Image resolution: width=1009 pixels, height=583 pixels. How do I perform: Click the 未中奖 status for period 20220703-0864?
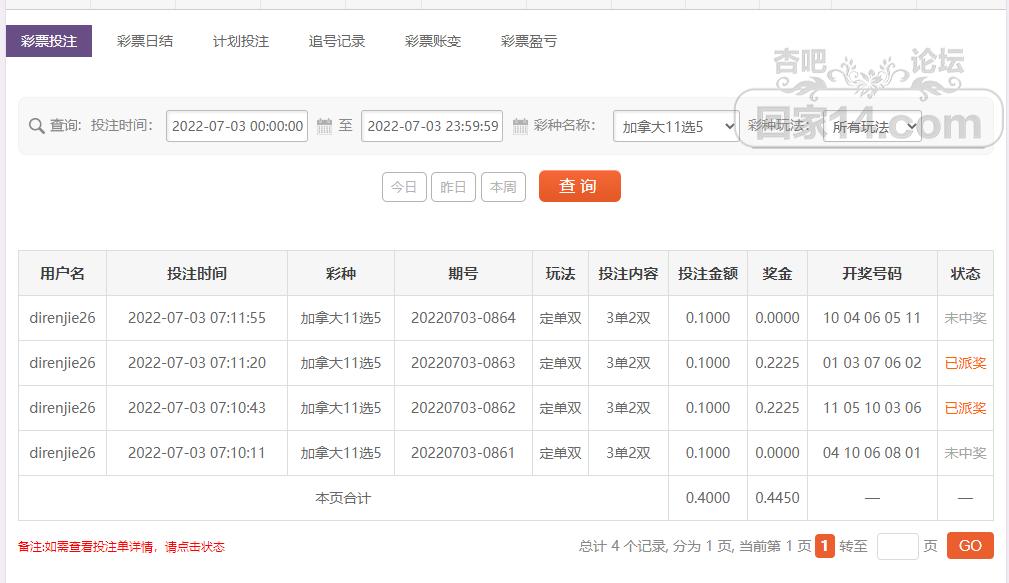coord(964,318)
